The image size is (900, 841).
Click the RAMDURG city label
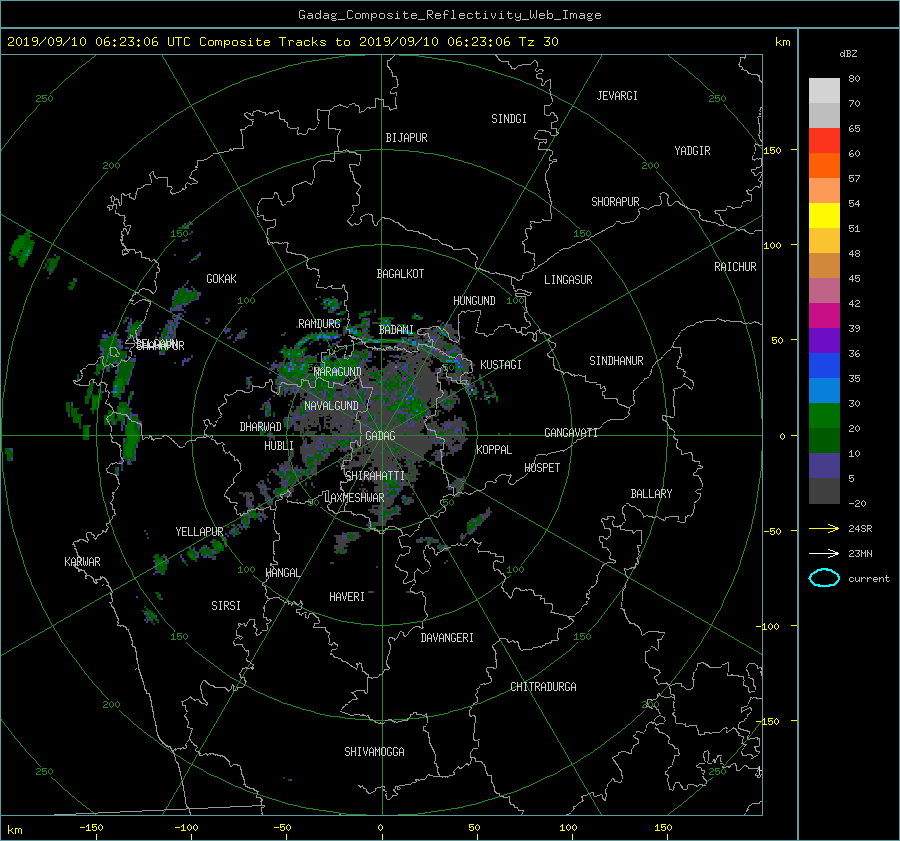click(319, 324)
